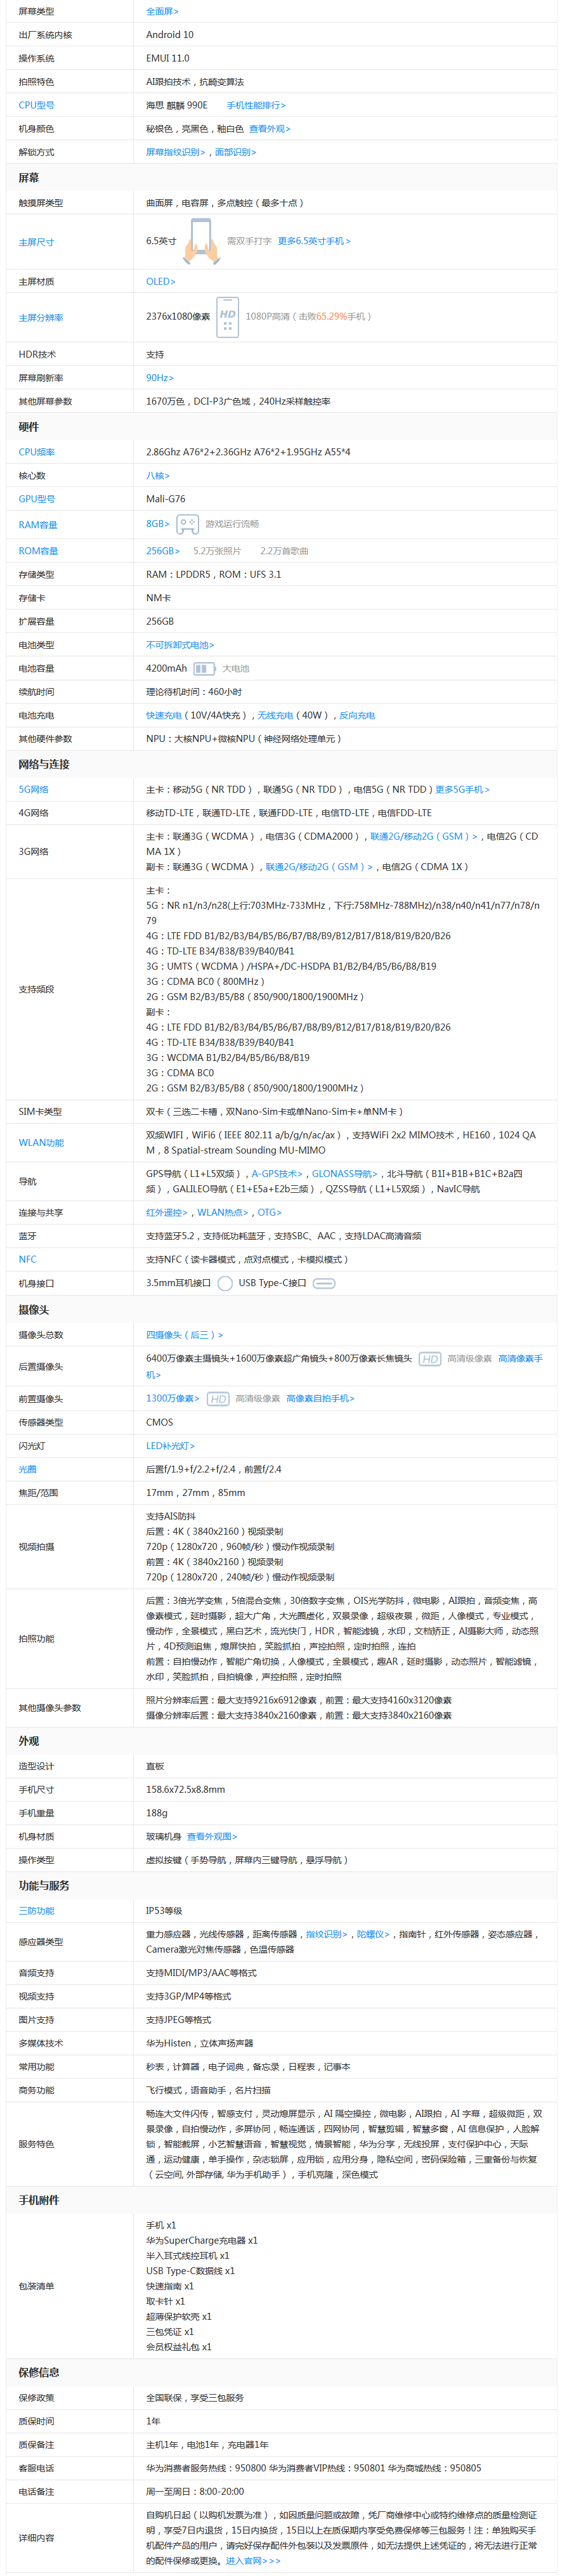Click the 红外遥控 link
The height and width of the screenshot is (2576, 574).
(x=167, y=1212)
